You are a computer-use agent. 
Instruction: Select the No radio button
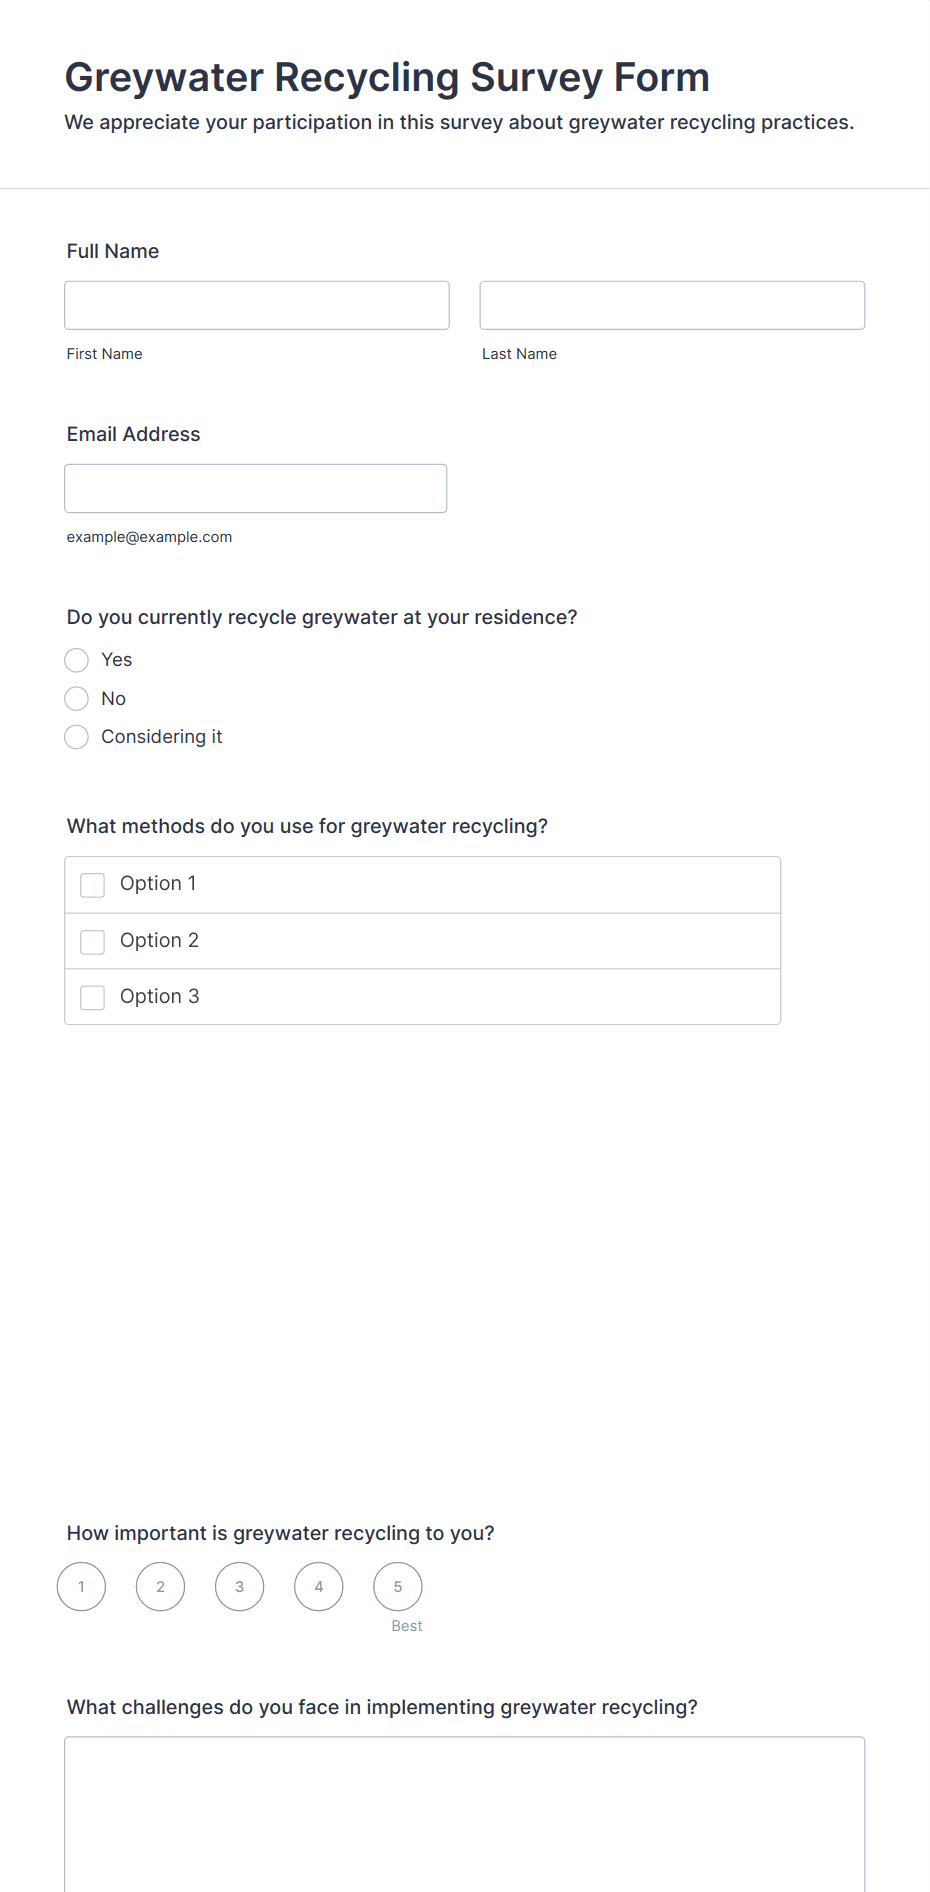click(77, 698)
